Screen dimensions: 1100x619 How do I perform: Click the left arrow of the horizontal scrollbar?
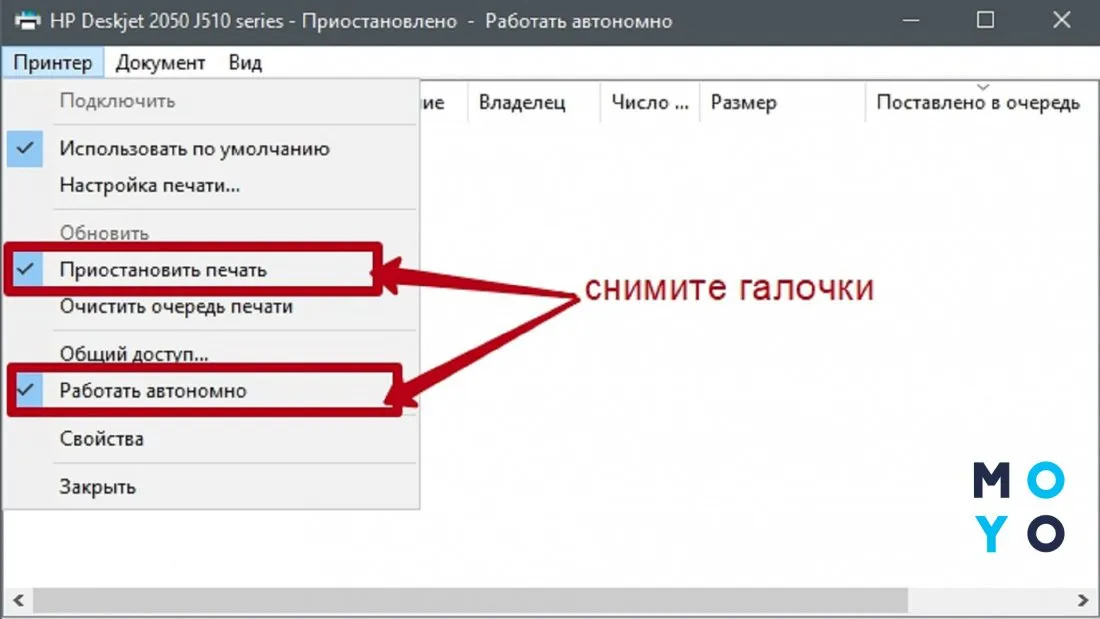[18, 601]
